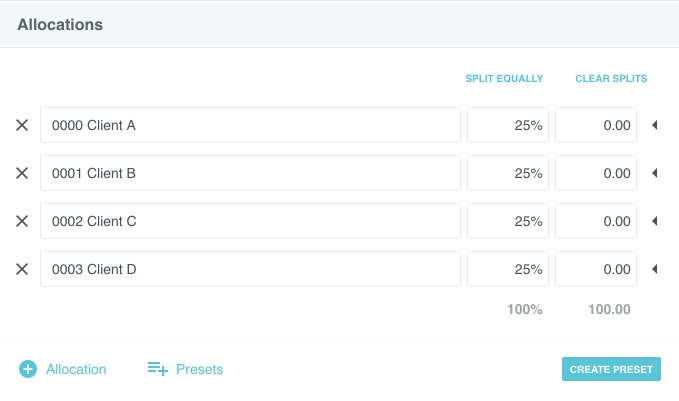
Task: Expand arrow beside Client A amount
Action: tap(655, 125)
